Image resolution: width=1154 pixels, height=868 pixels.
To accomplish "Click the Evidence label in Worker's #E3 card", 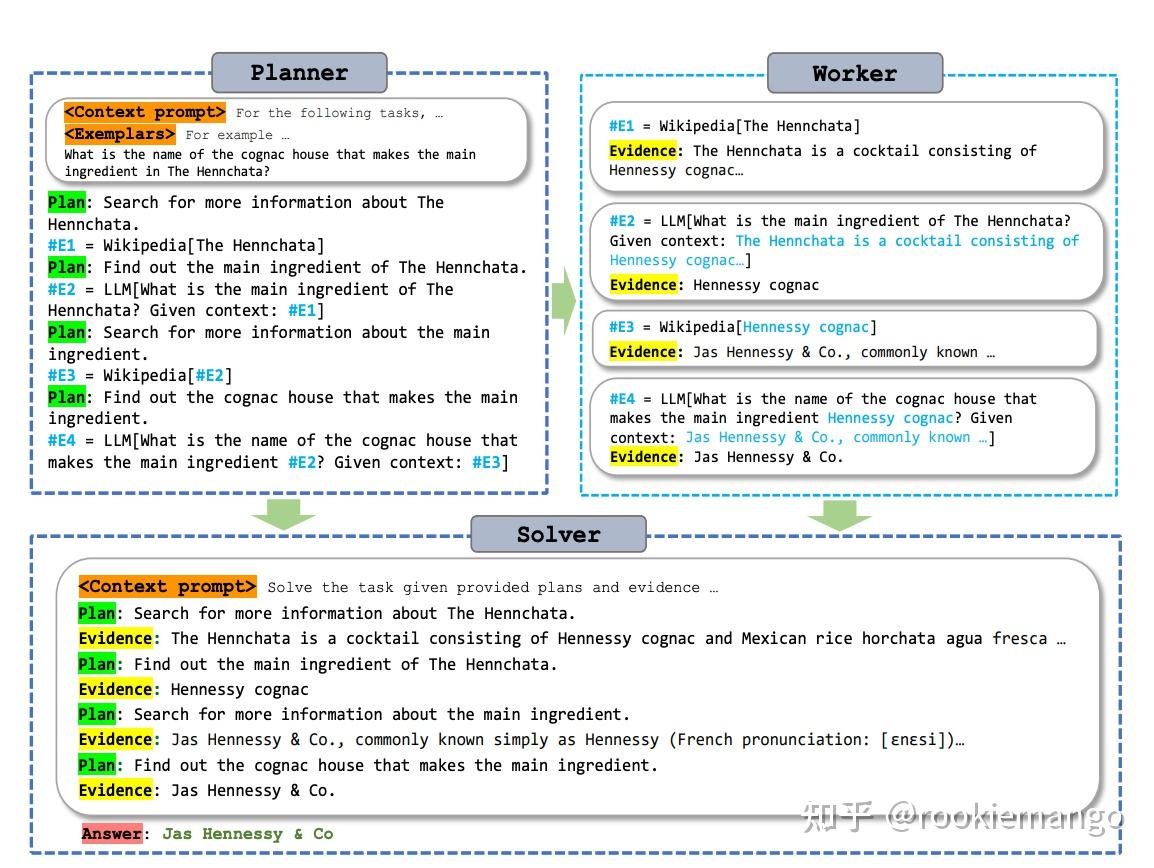I will [x=643, y=352].
